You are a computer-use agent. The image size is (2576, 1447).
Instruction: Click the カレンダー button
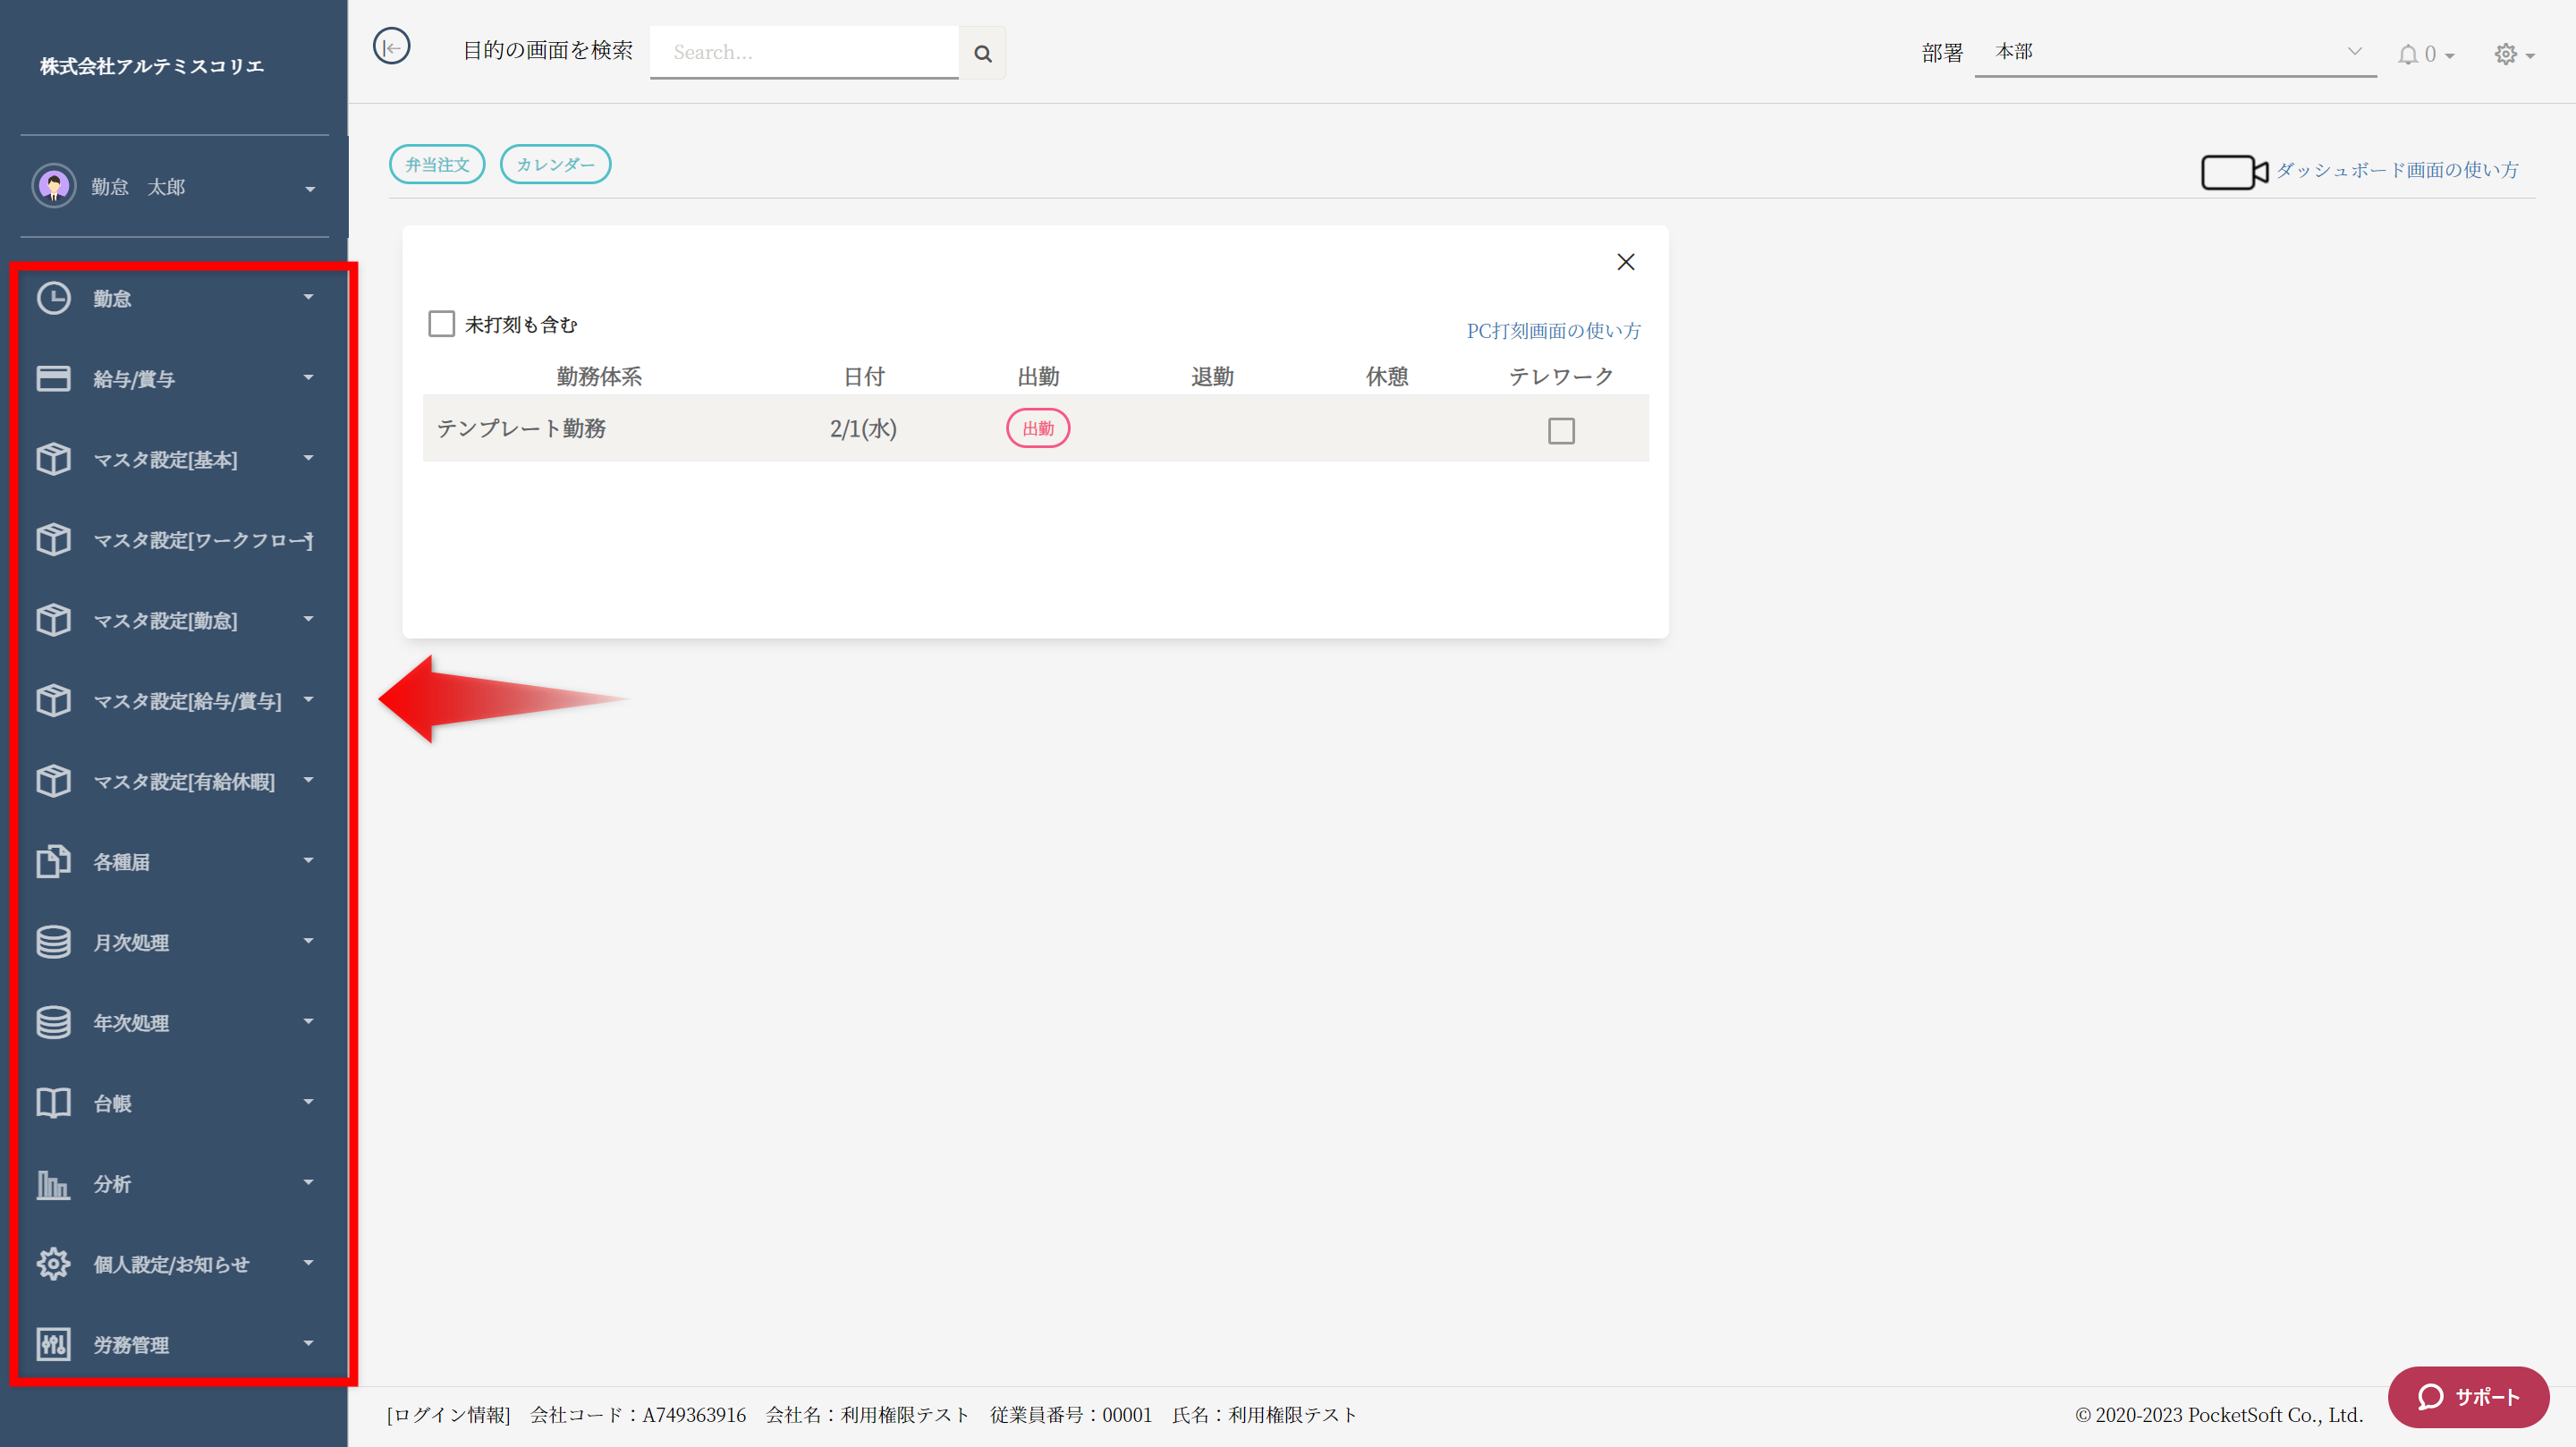point(555,164)
